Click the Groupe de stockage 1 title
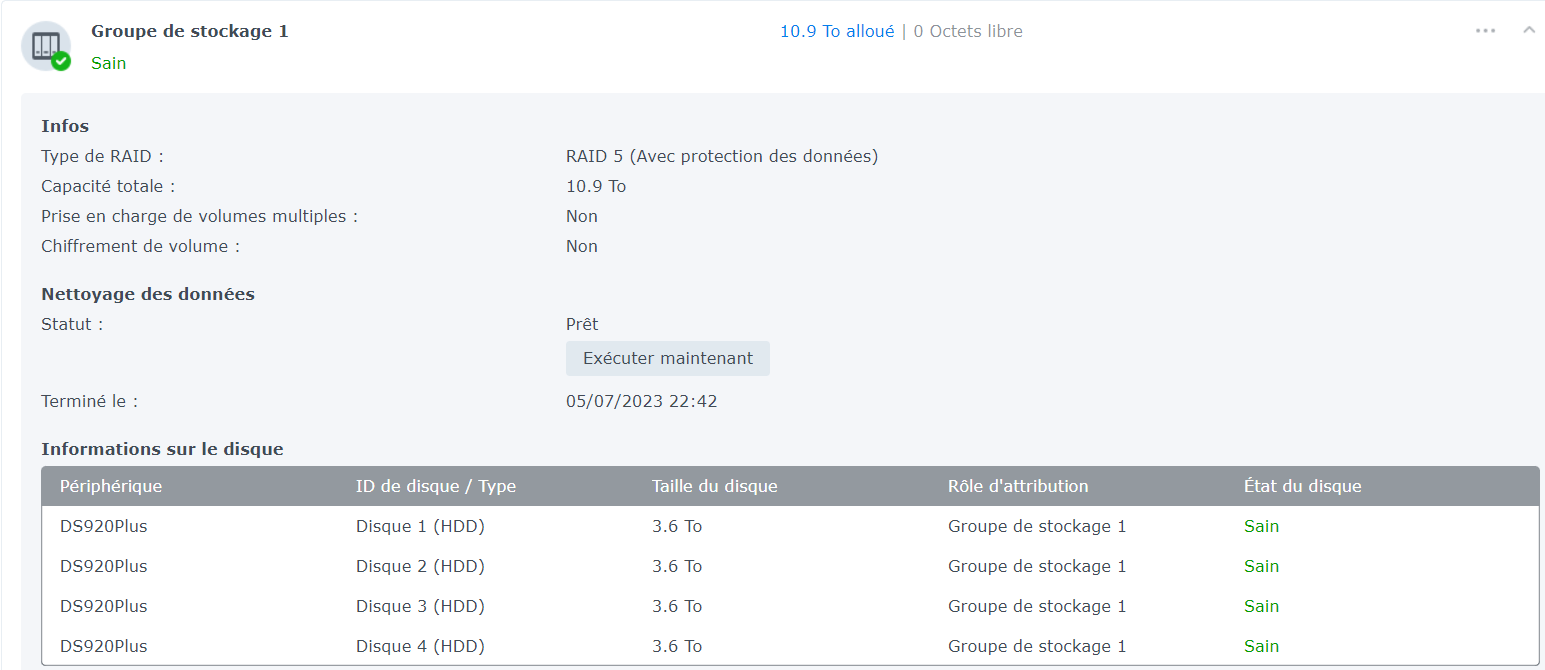This screenshot has height=670, width=1545. [x=189, y=31]
